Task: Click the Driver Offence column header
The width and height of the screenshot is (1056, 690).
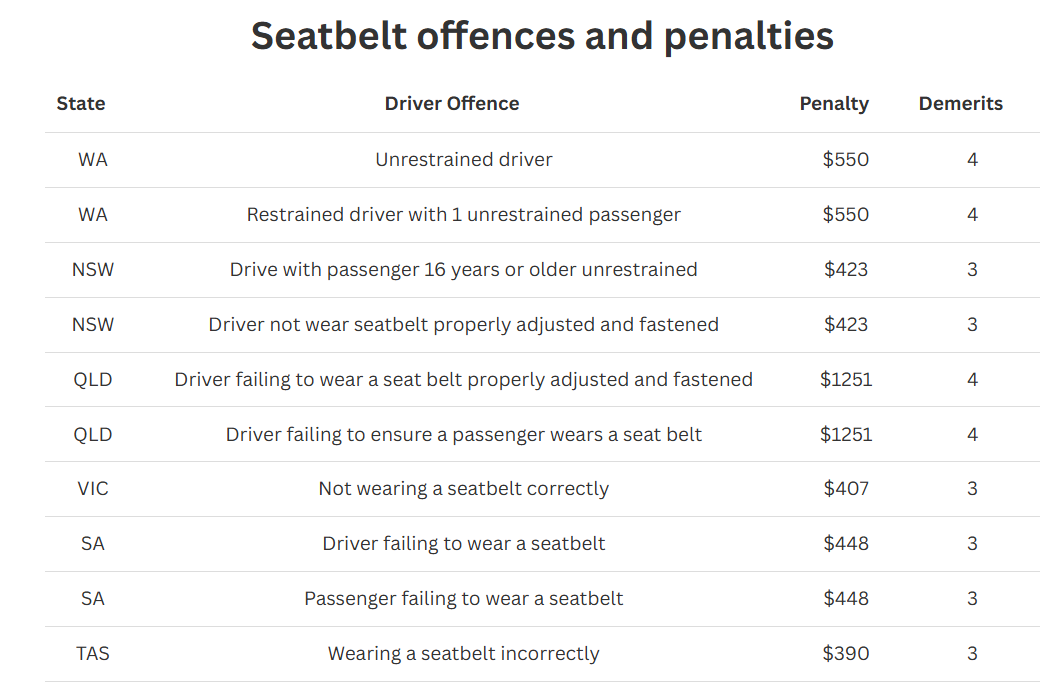Action: (452, 104)
